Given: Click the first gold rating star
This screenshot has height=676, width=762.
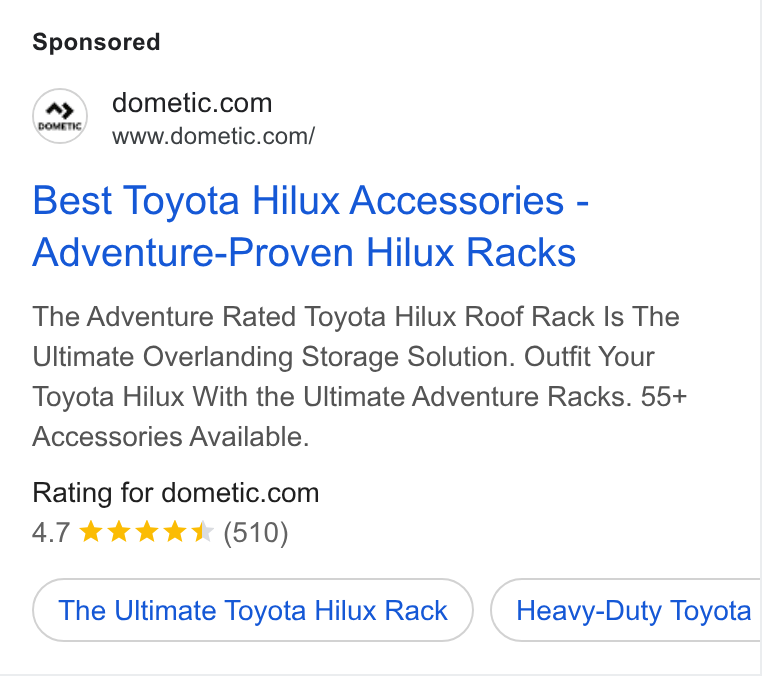Looking at the screenshot, I should [x=90, y=531].
